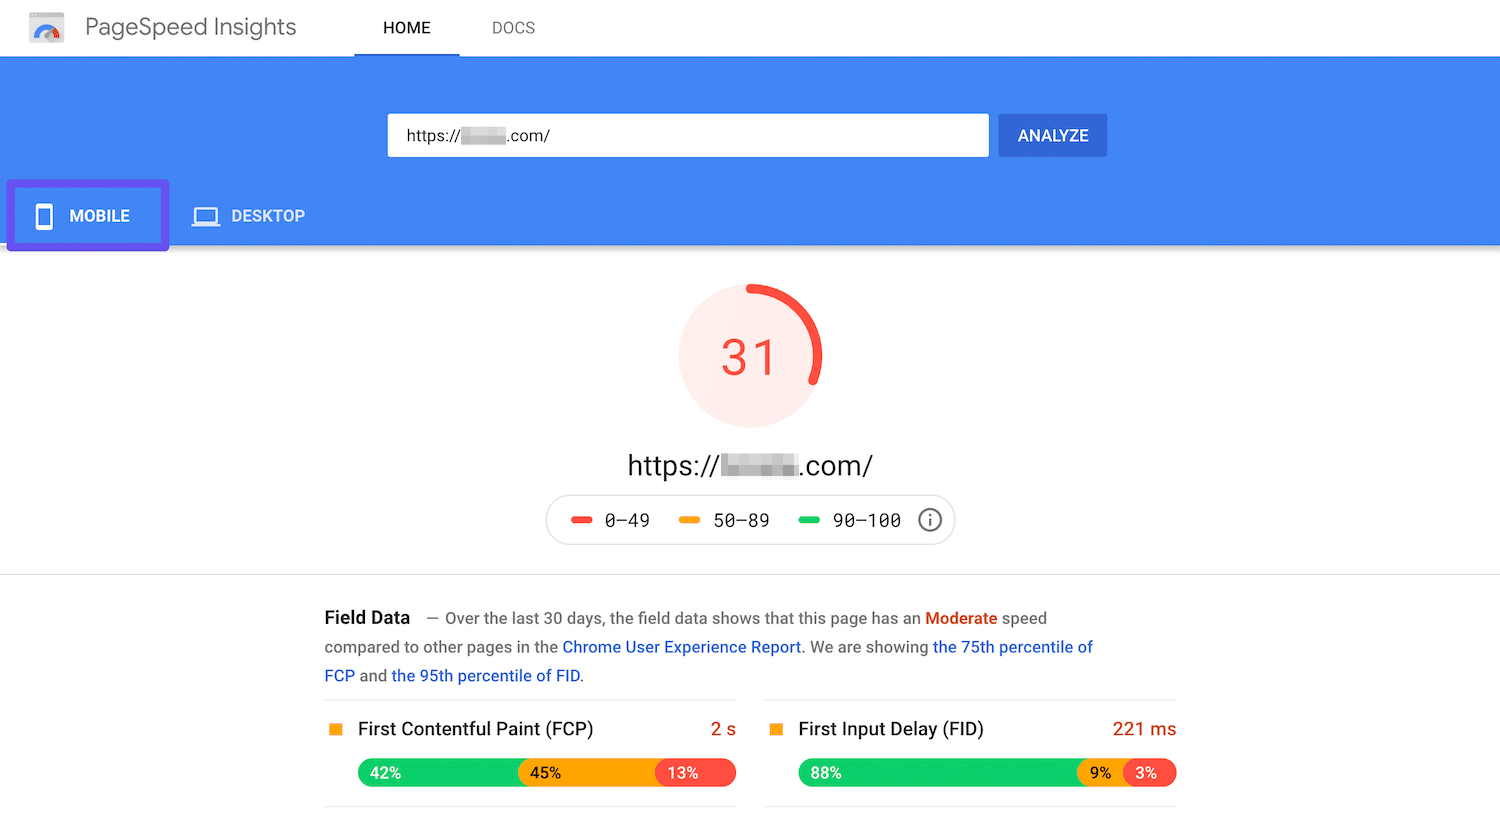This screenshot has height=830, width=1500.
Task: Expand the 31 performance score details
Action: tap(750, 356)
